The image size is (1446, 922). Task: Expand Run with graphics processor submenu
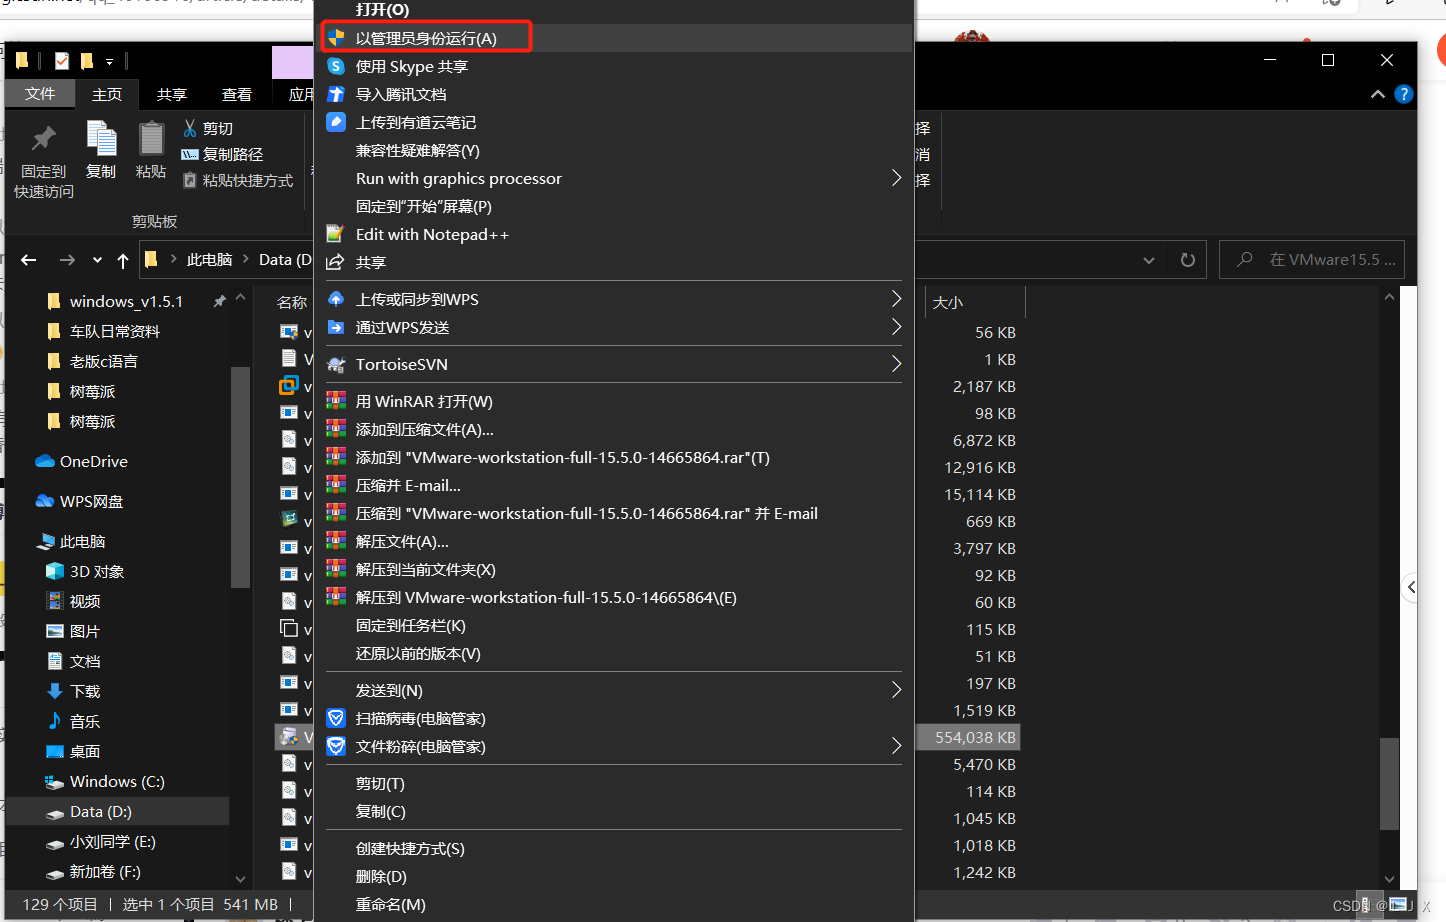click(x=896, y=178)
